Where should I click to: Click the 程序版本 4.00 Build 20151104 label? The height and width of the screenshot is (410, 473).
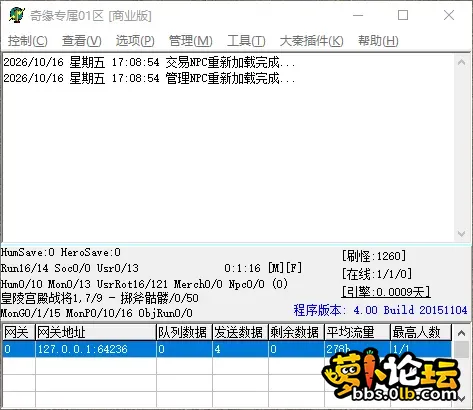tap(380, 310)
